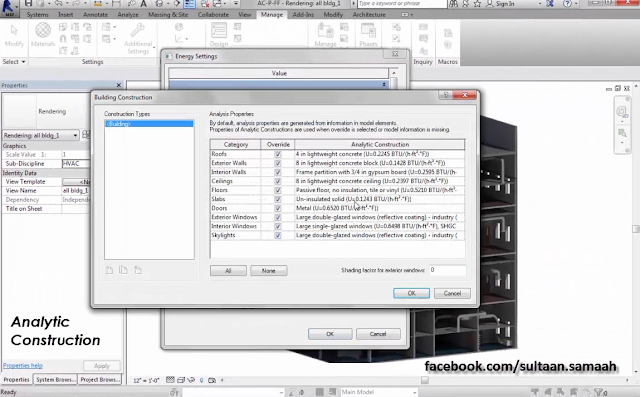The height and width of the screenshot is (397, 640).
Task: Click the new construction type icon
Action: click(109, 270)
